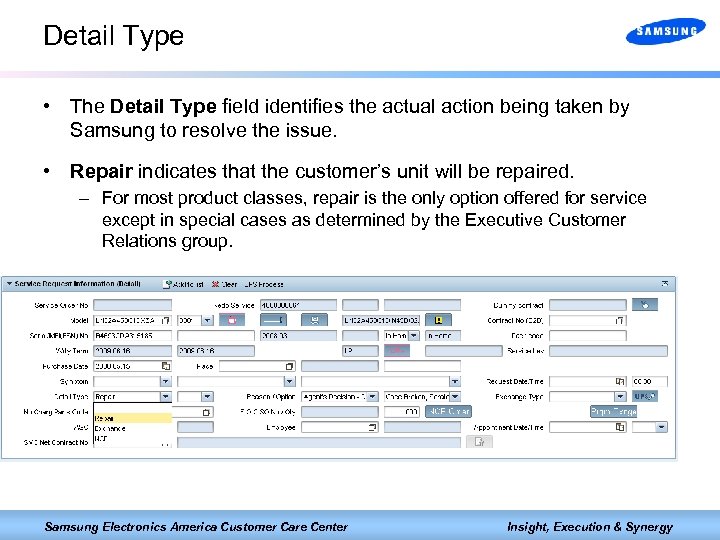Select the option below Exchange in the list

coord(133,439)
